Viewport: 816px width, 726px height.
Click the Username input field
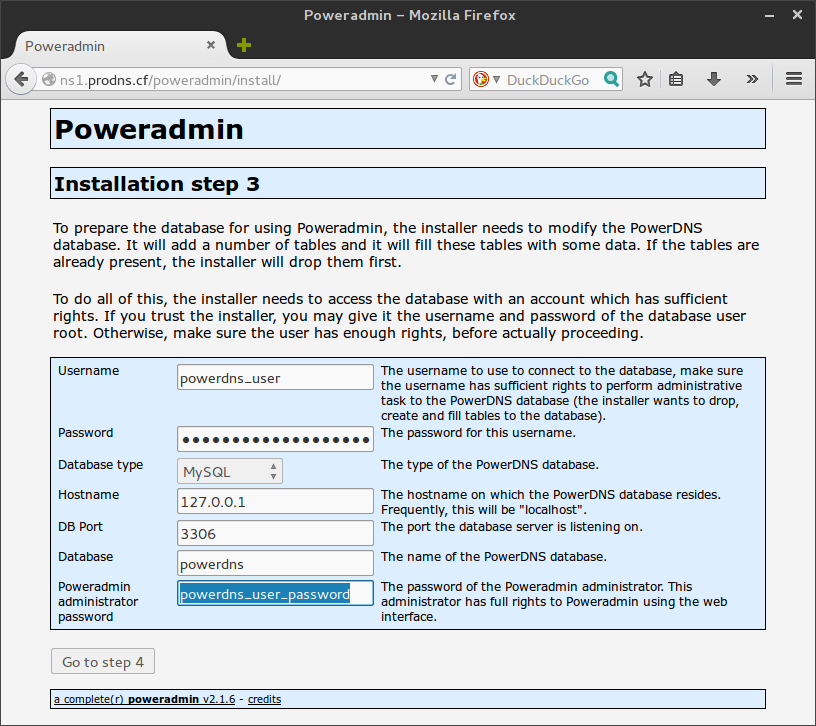275,377
